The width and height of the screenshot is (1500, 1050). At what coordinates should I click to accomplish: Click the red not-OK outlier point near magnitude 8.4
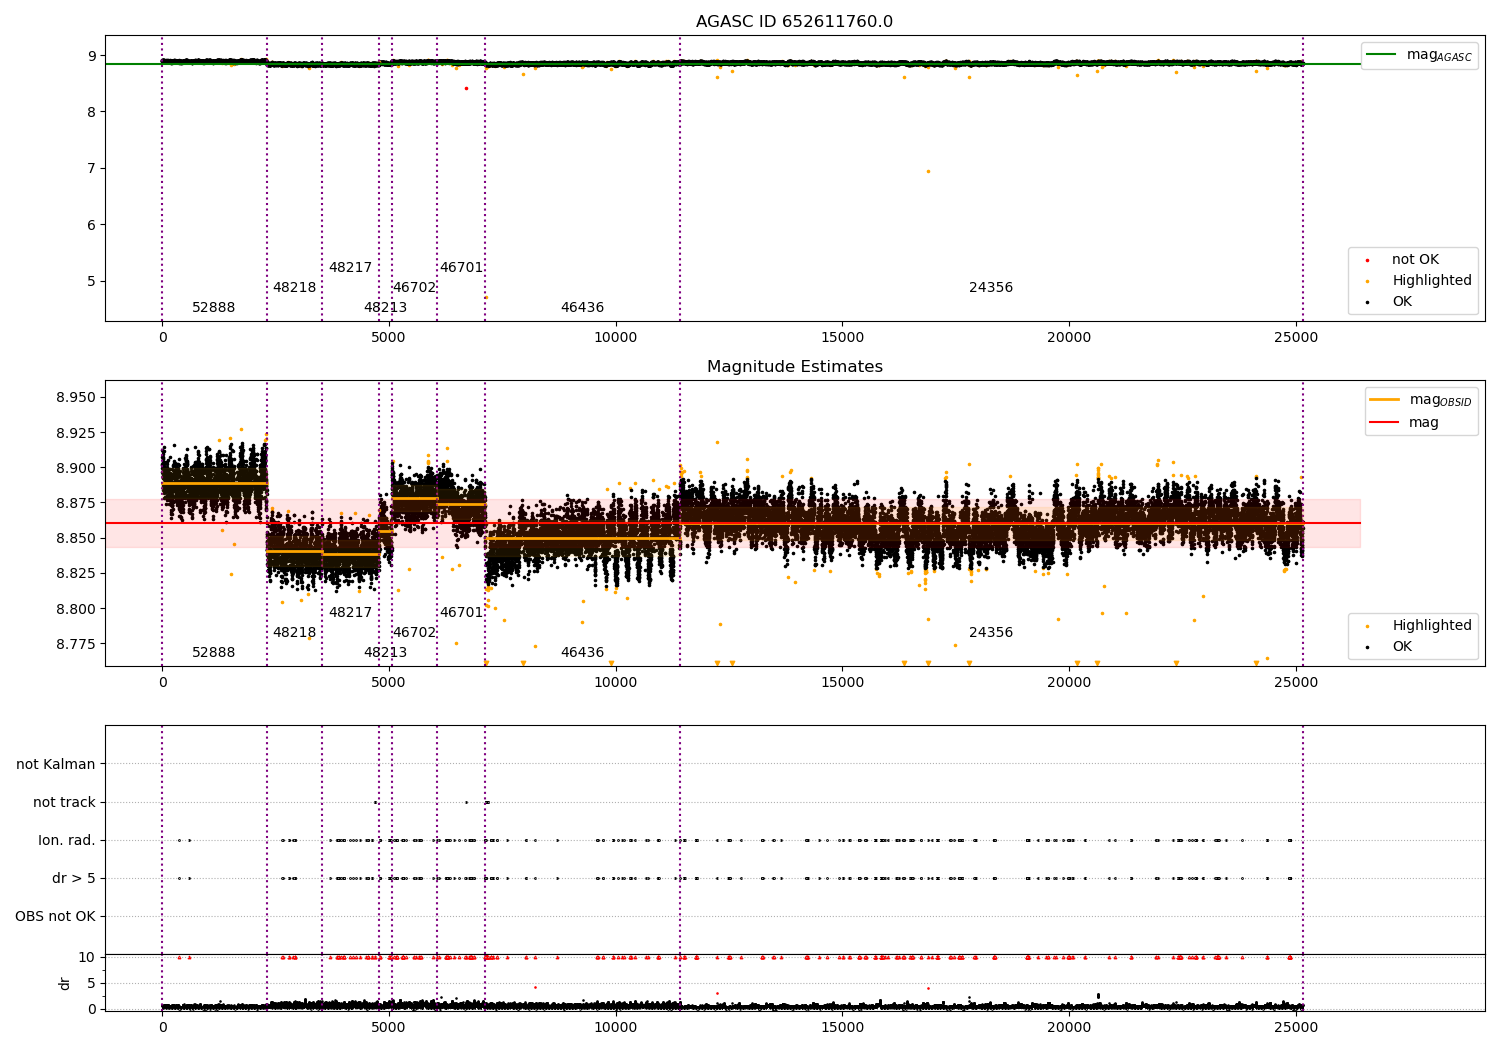466,88
